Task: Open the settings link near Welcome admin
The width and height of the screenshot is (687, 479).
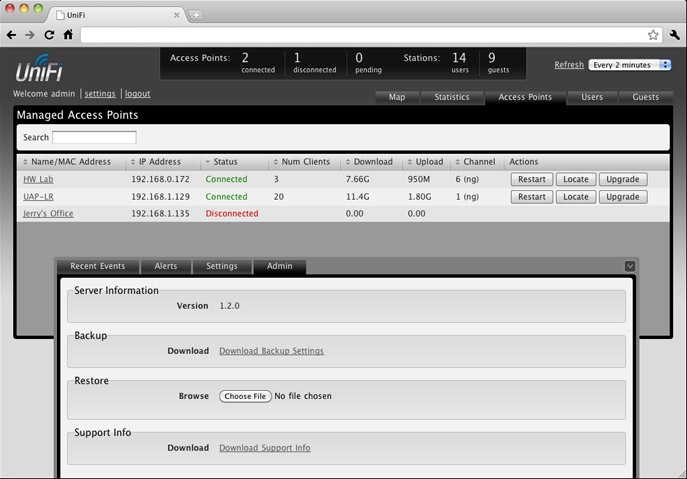Action: pyautogui.click(x=100, y=94)
